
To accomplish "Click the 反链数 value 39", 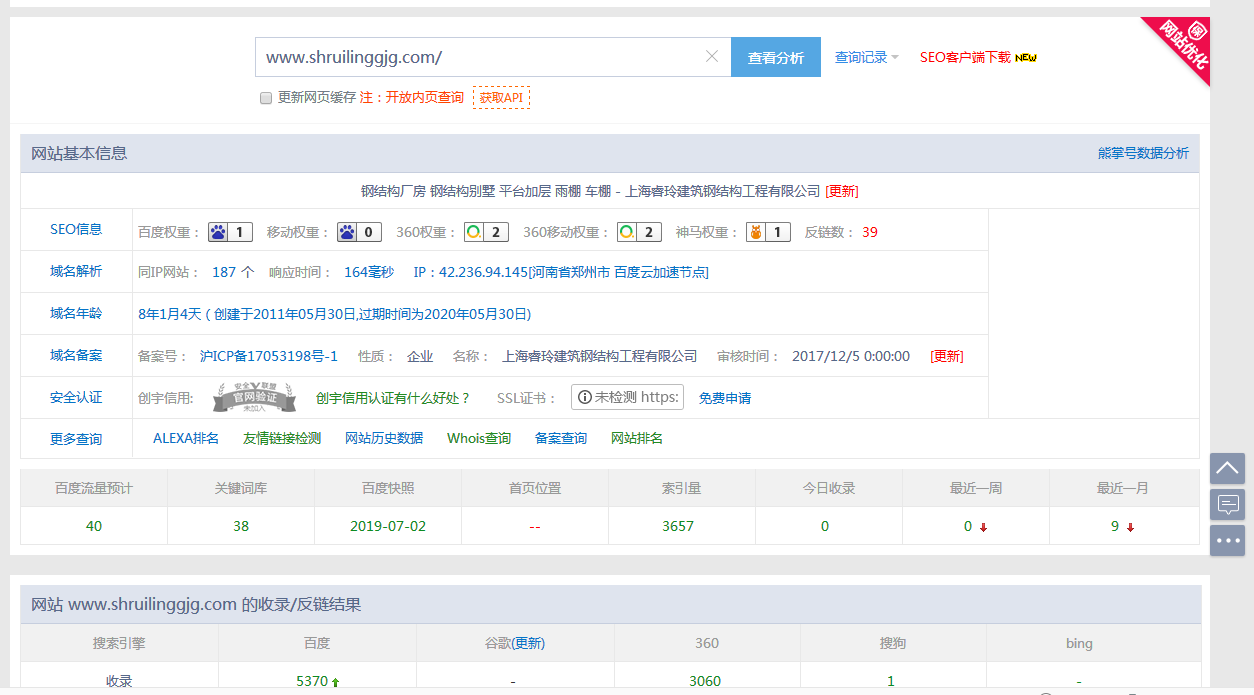I will click(x=870, y=232).
